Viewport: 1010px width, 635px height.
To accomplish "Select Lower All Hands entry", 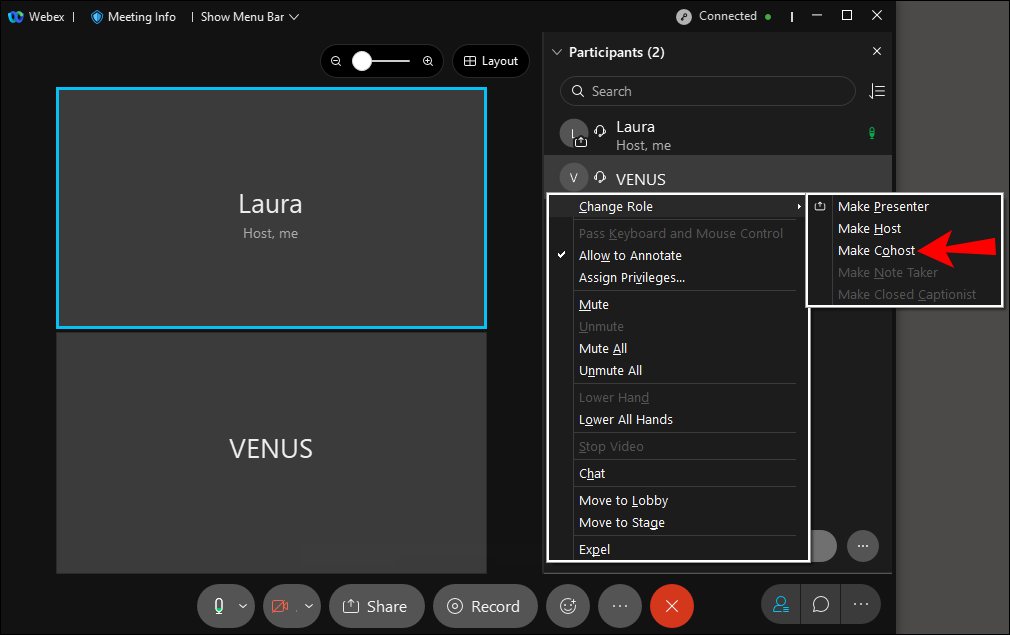I will [625, 419].
